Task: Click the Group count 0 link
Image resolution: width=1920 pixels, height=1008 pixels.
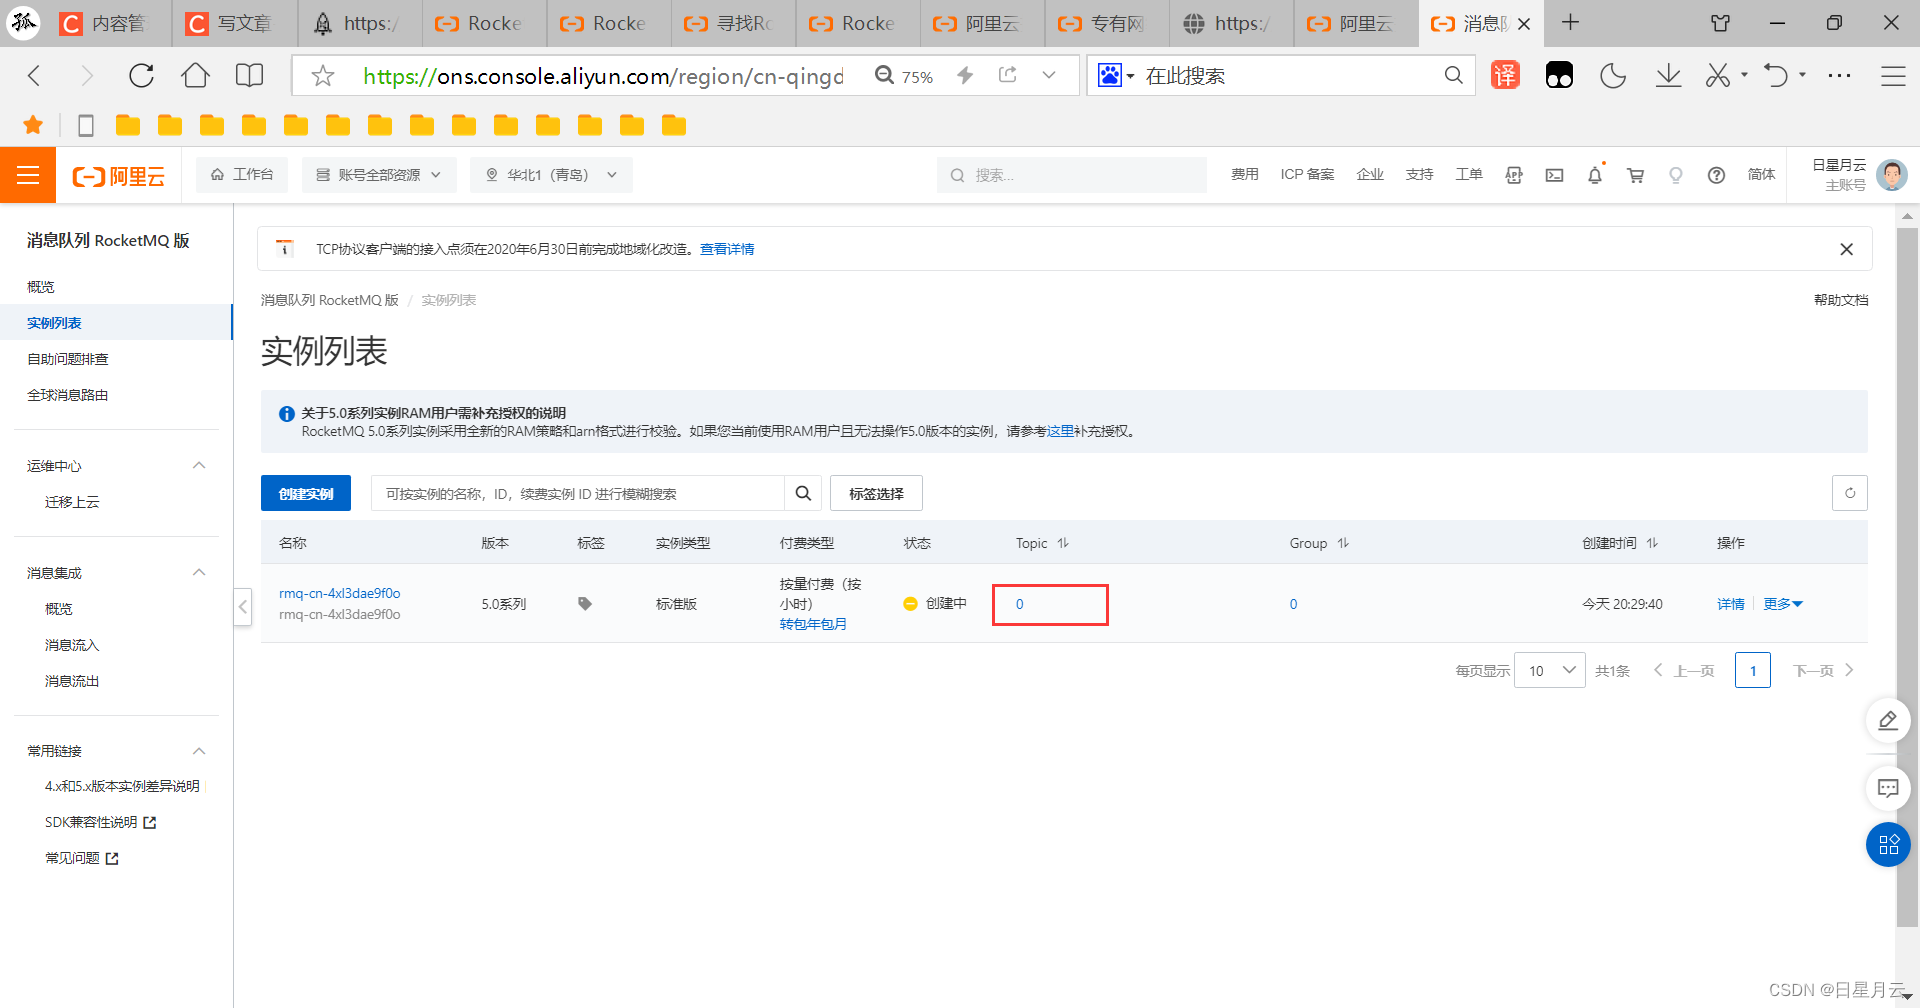Action: 1293,604
